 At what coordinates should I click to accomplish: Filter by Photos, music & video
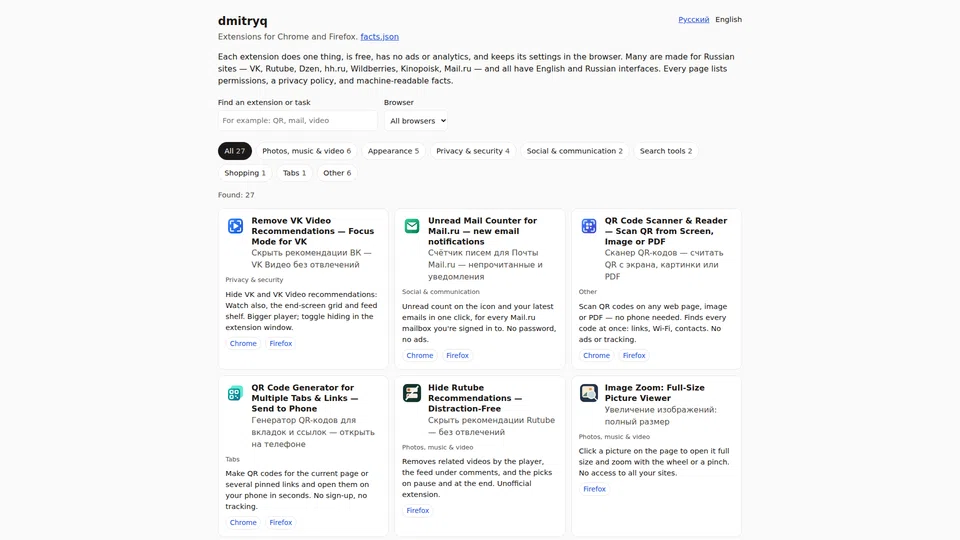307,151
